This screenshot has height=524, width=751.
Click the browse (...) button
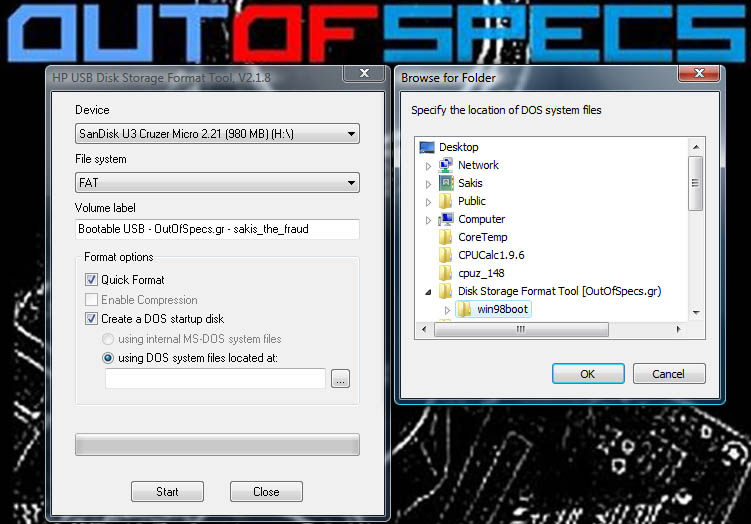340,379
